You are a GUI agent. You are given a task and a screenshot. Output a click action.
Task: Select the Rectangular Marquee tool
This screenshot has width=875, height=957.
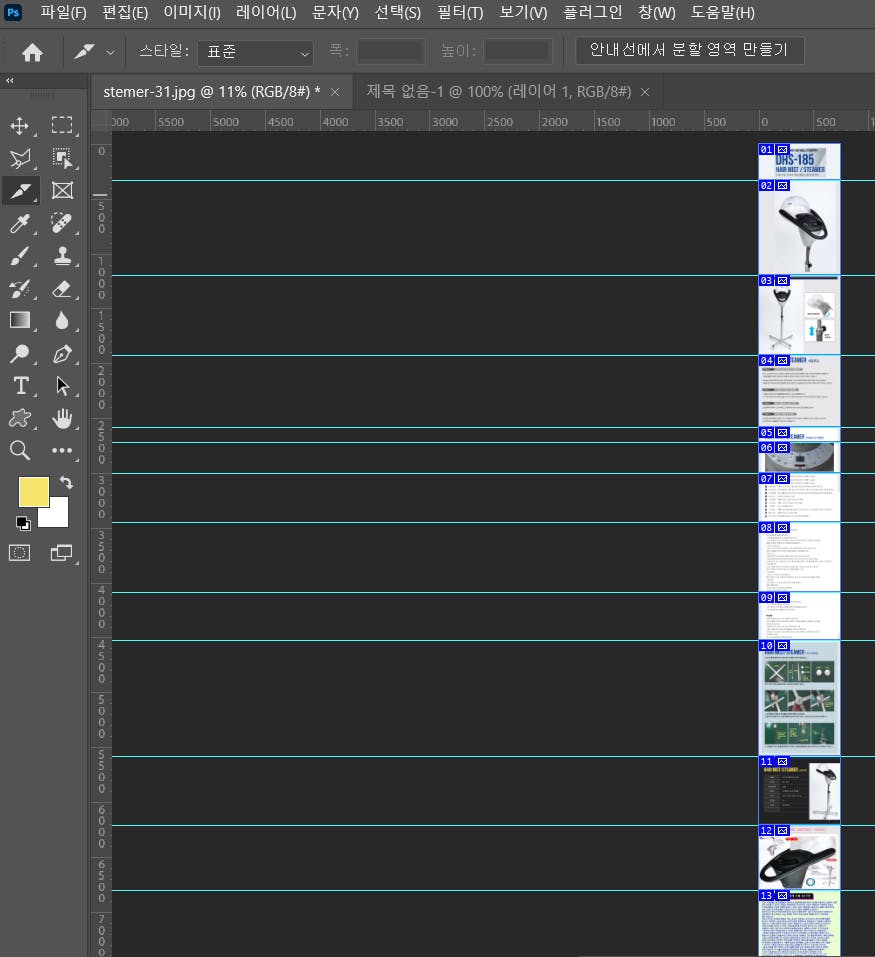click(x=62, y=125)
